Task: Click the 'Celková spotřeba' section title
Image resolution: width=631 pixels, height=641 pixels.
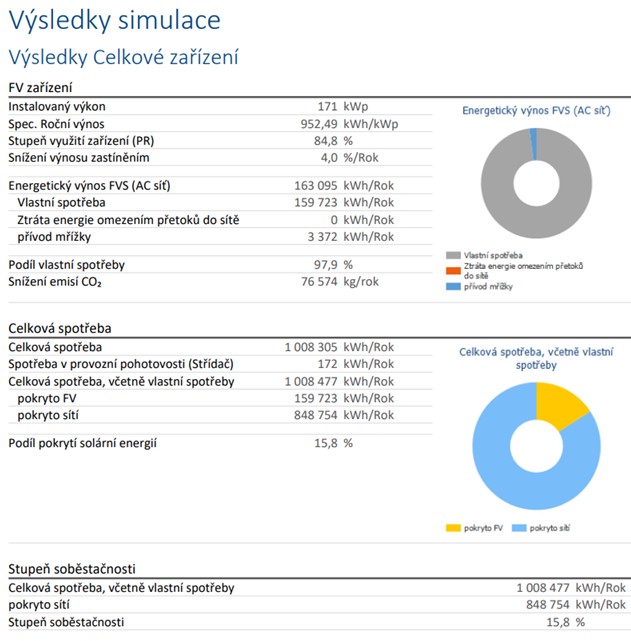Action: (x=60, y=328)
